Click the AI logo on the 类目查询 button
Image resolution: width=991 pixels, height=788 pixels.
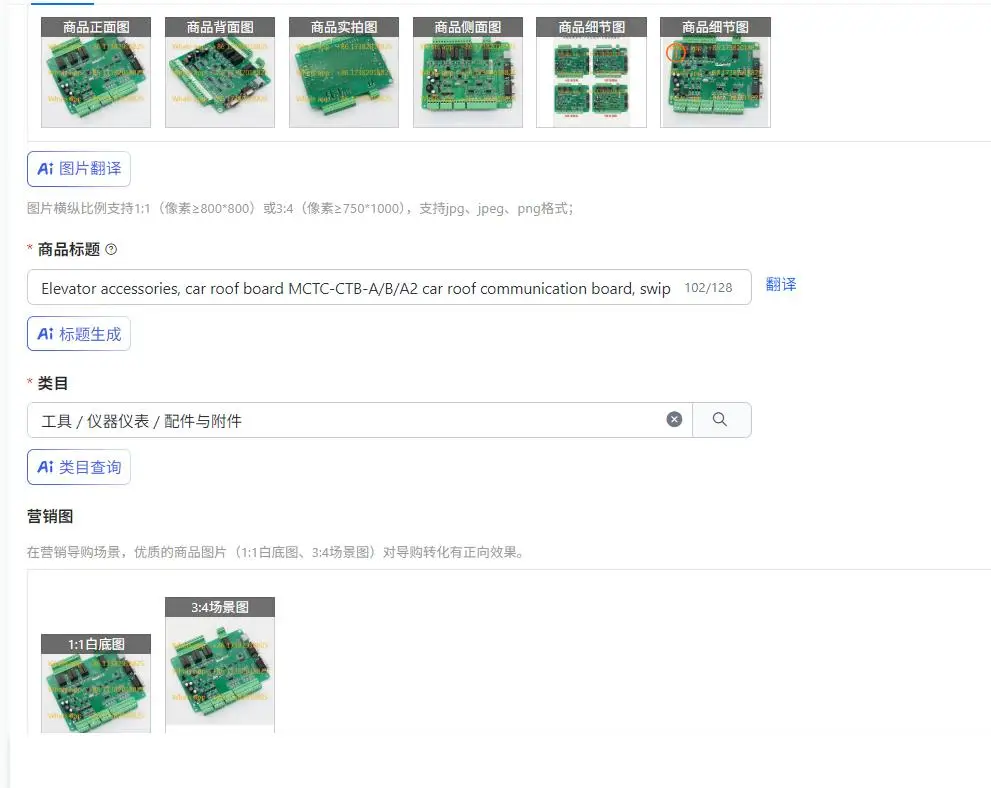click(x=46, y=467)
